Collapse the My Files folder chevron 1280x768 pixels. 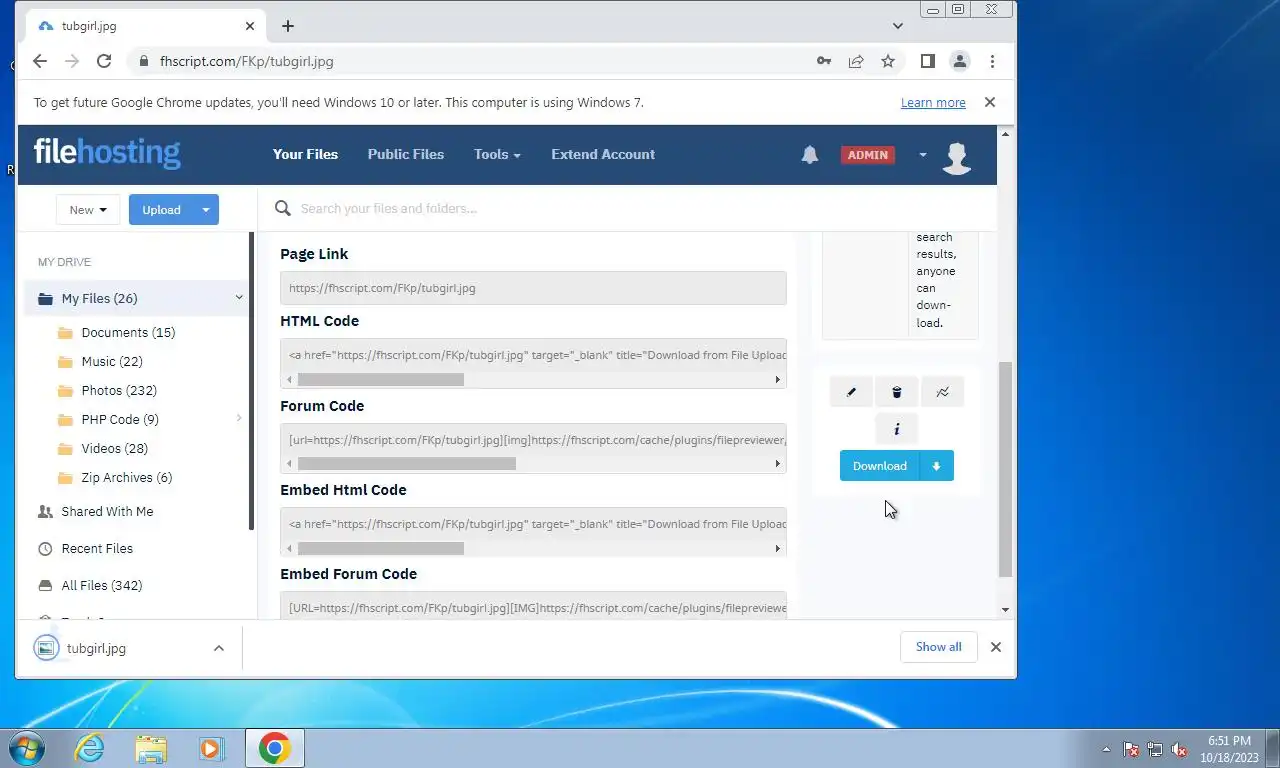coord(239,297)
